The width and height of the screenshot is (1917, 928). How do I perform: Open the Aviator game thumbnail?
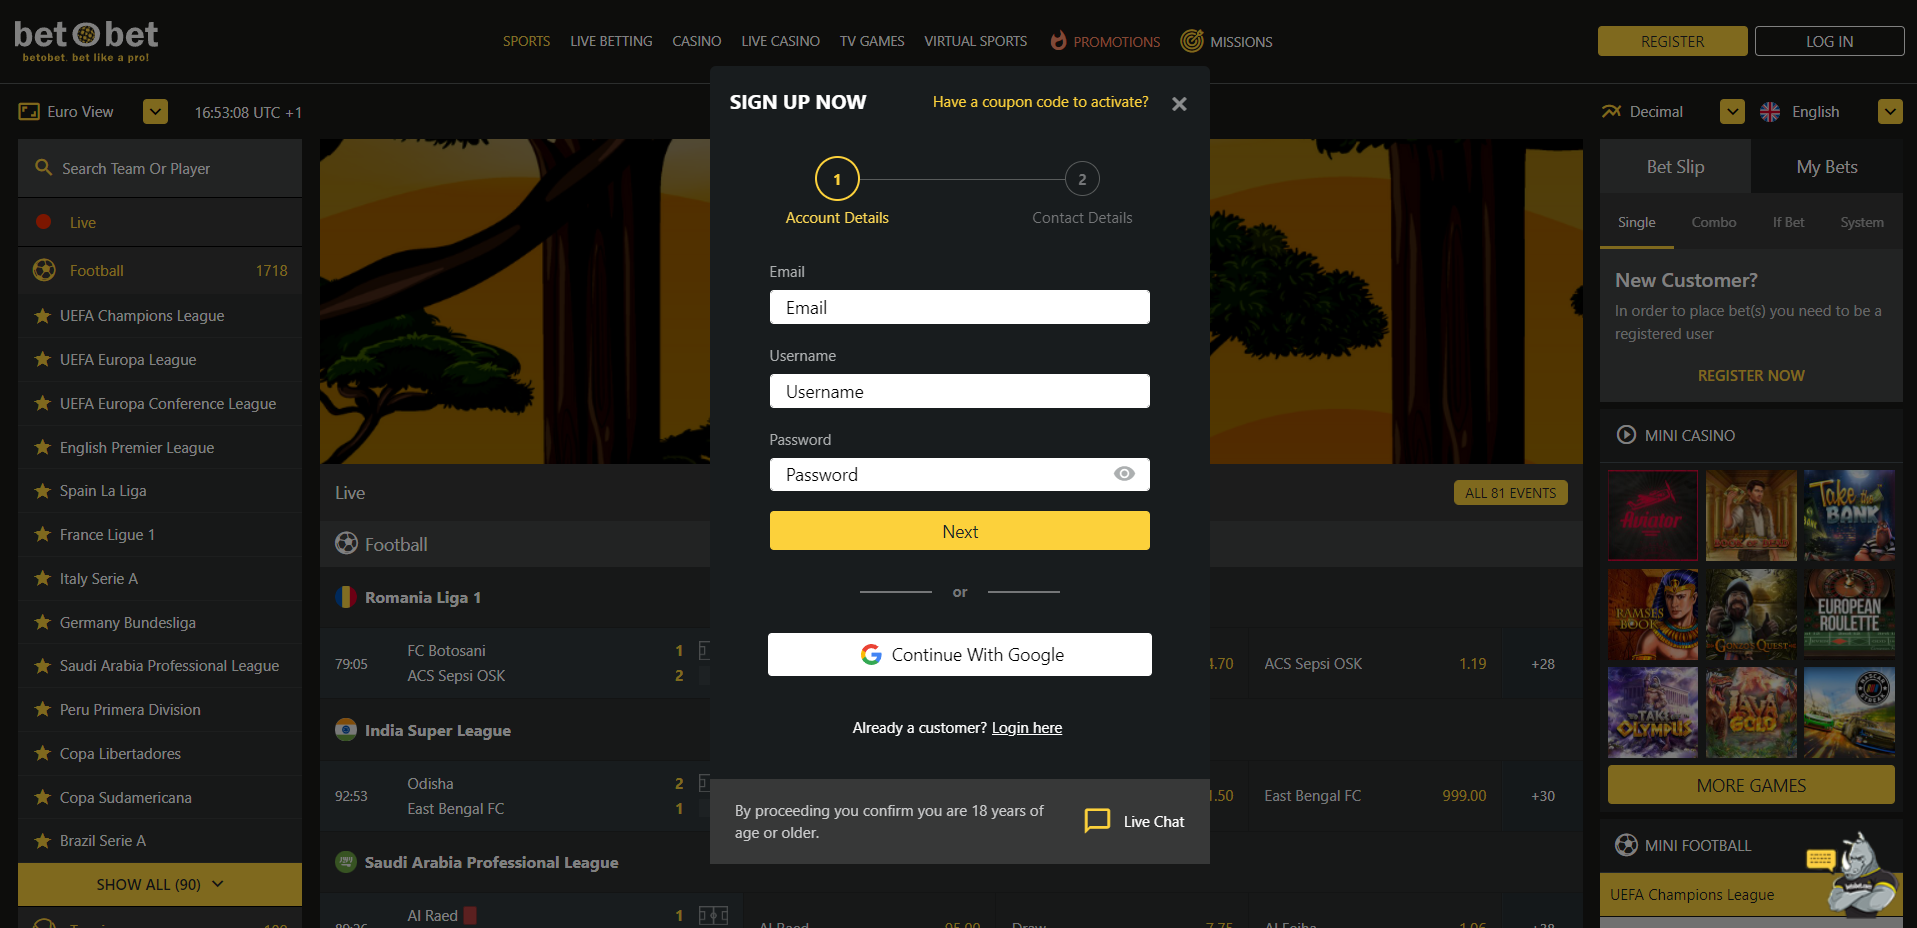[x=1653, y=515]
